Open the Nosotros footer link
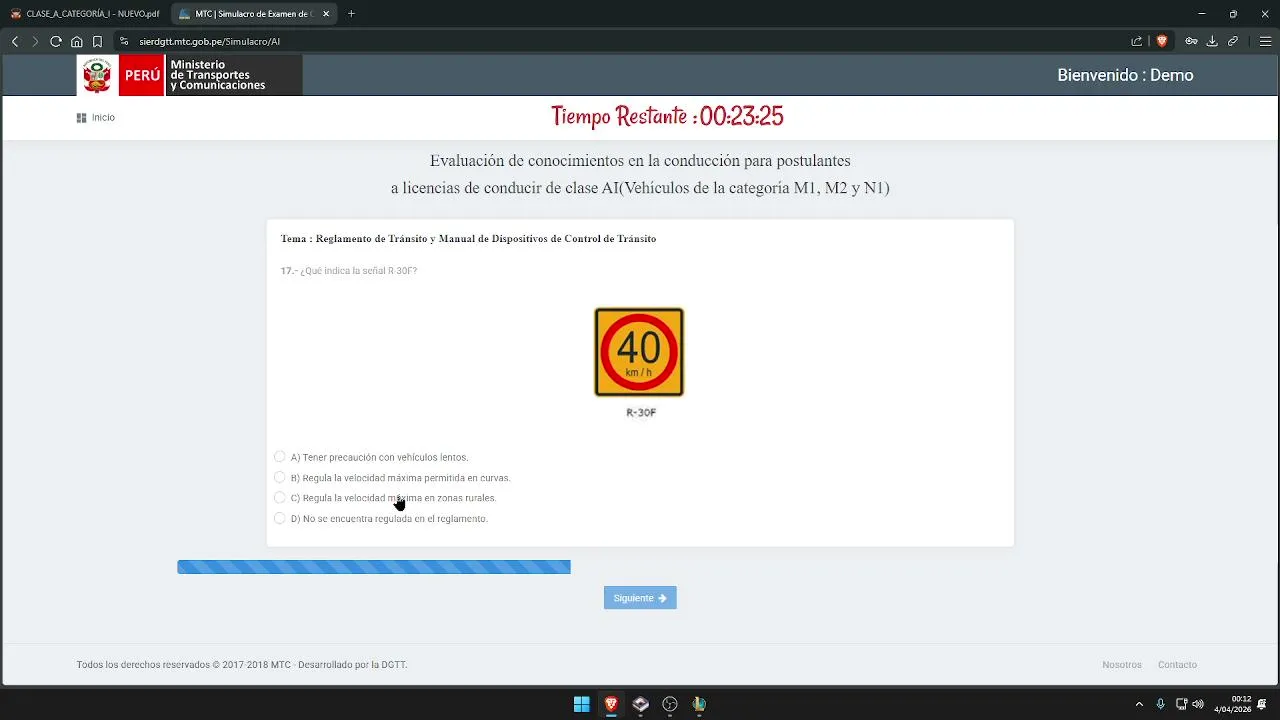Screen dimensions: 1280x720 click(1122, 665)
